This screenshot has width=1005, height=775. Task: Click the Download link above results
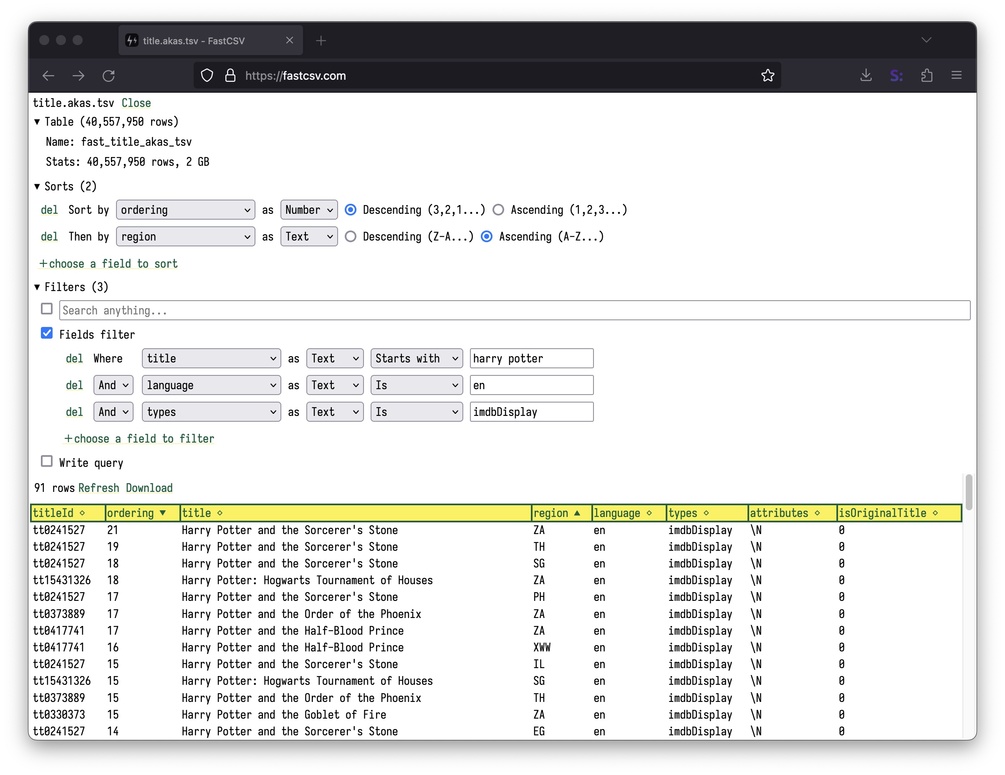coord(149,488)
